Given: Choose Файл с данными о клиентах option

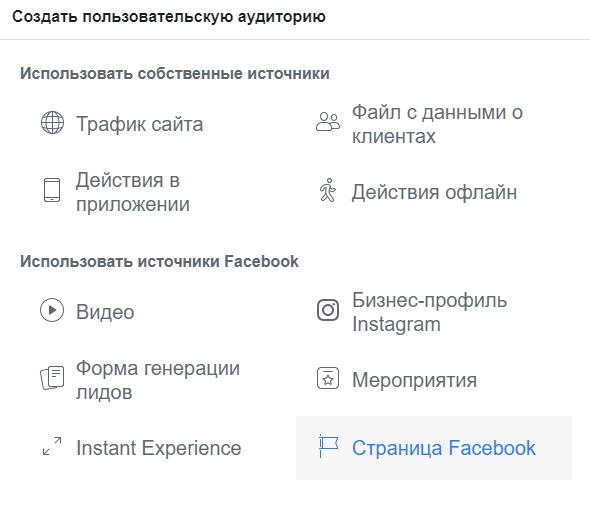Looking at the screenshot, I should (437, 124).
